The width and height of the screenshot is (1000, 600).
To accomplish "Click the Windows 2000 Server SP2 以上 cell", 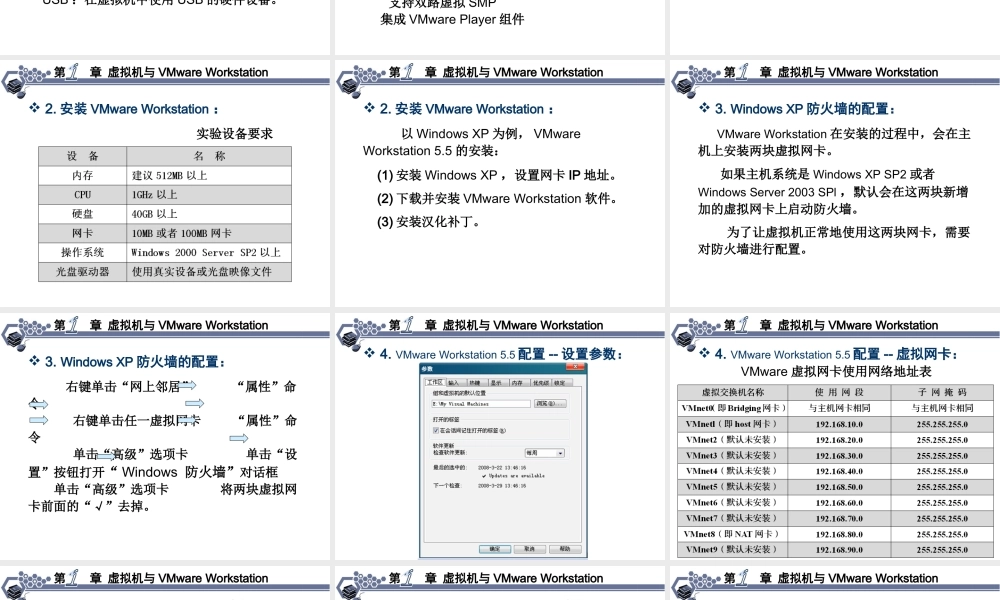I will tap(209, 252).
